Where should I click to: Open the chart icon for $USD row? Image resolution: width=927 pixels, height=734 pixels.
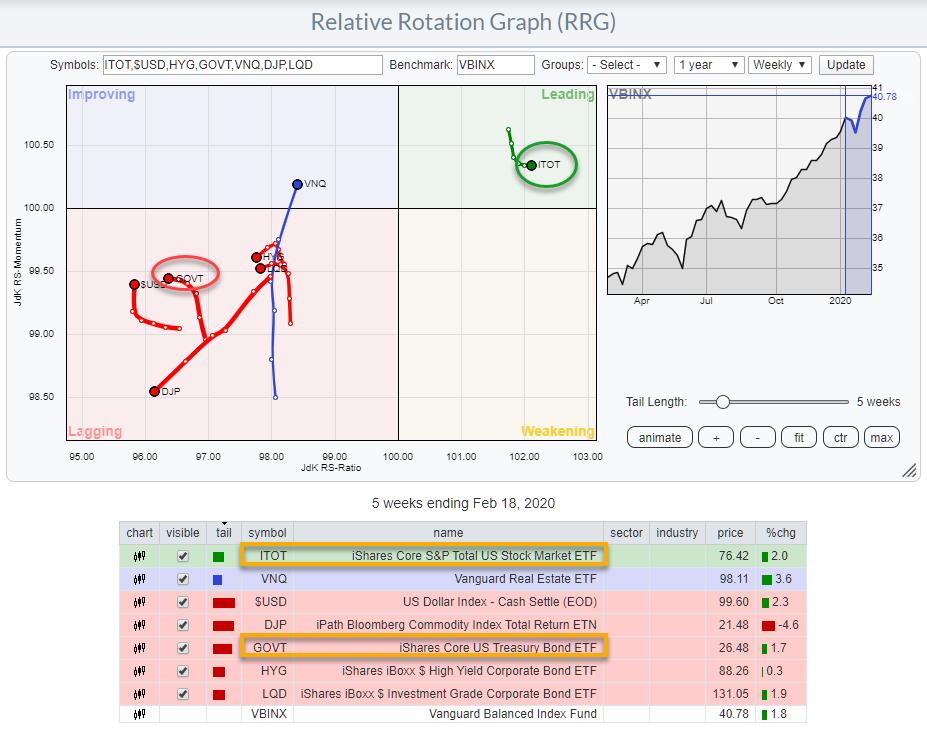click(140, 602)
